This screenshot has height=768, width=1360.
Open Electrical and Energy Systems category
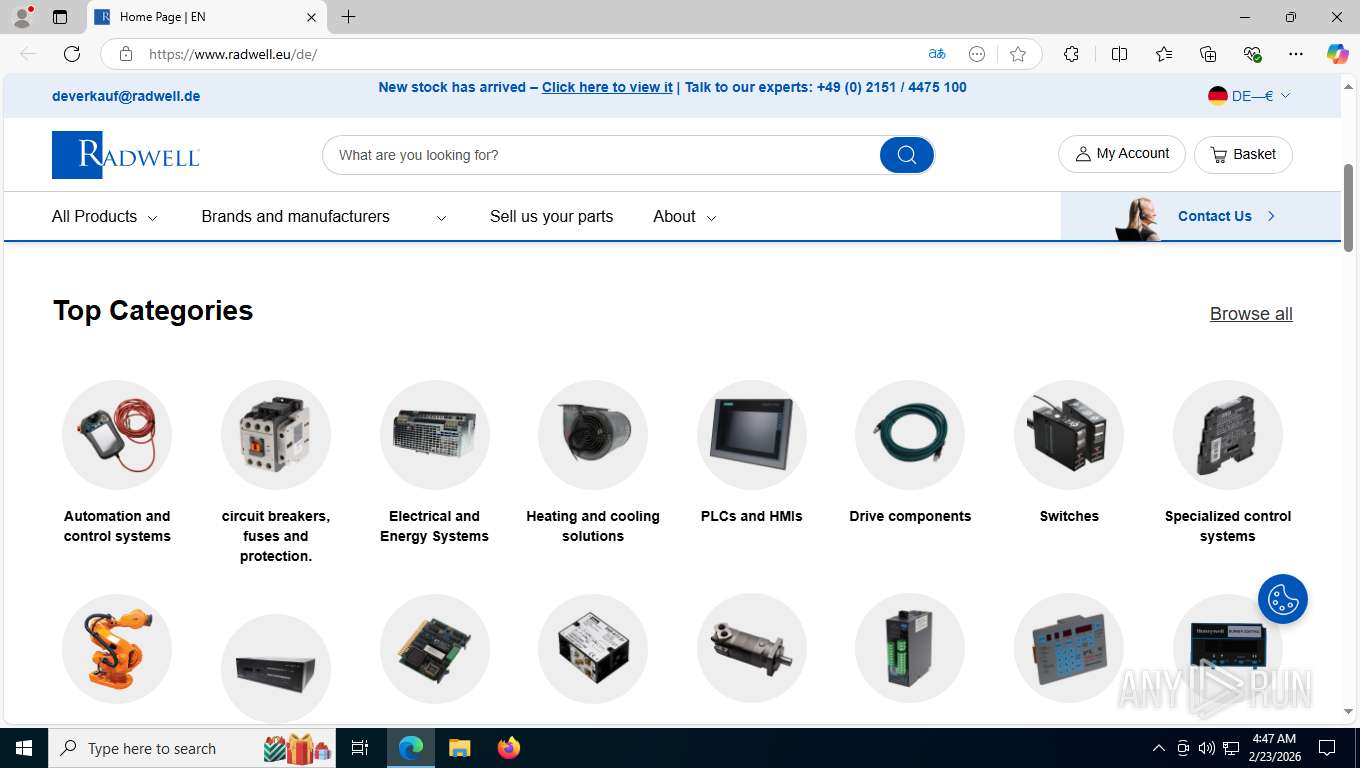pyautogui.click(x=434, y=462)
